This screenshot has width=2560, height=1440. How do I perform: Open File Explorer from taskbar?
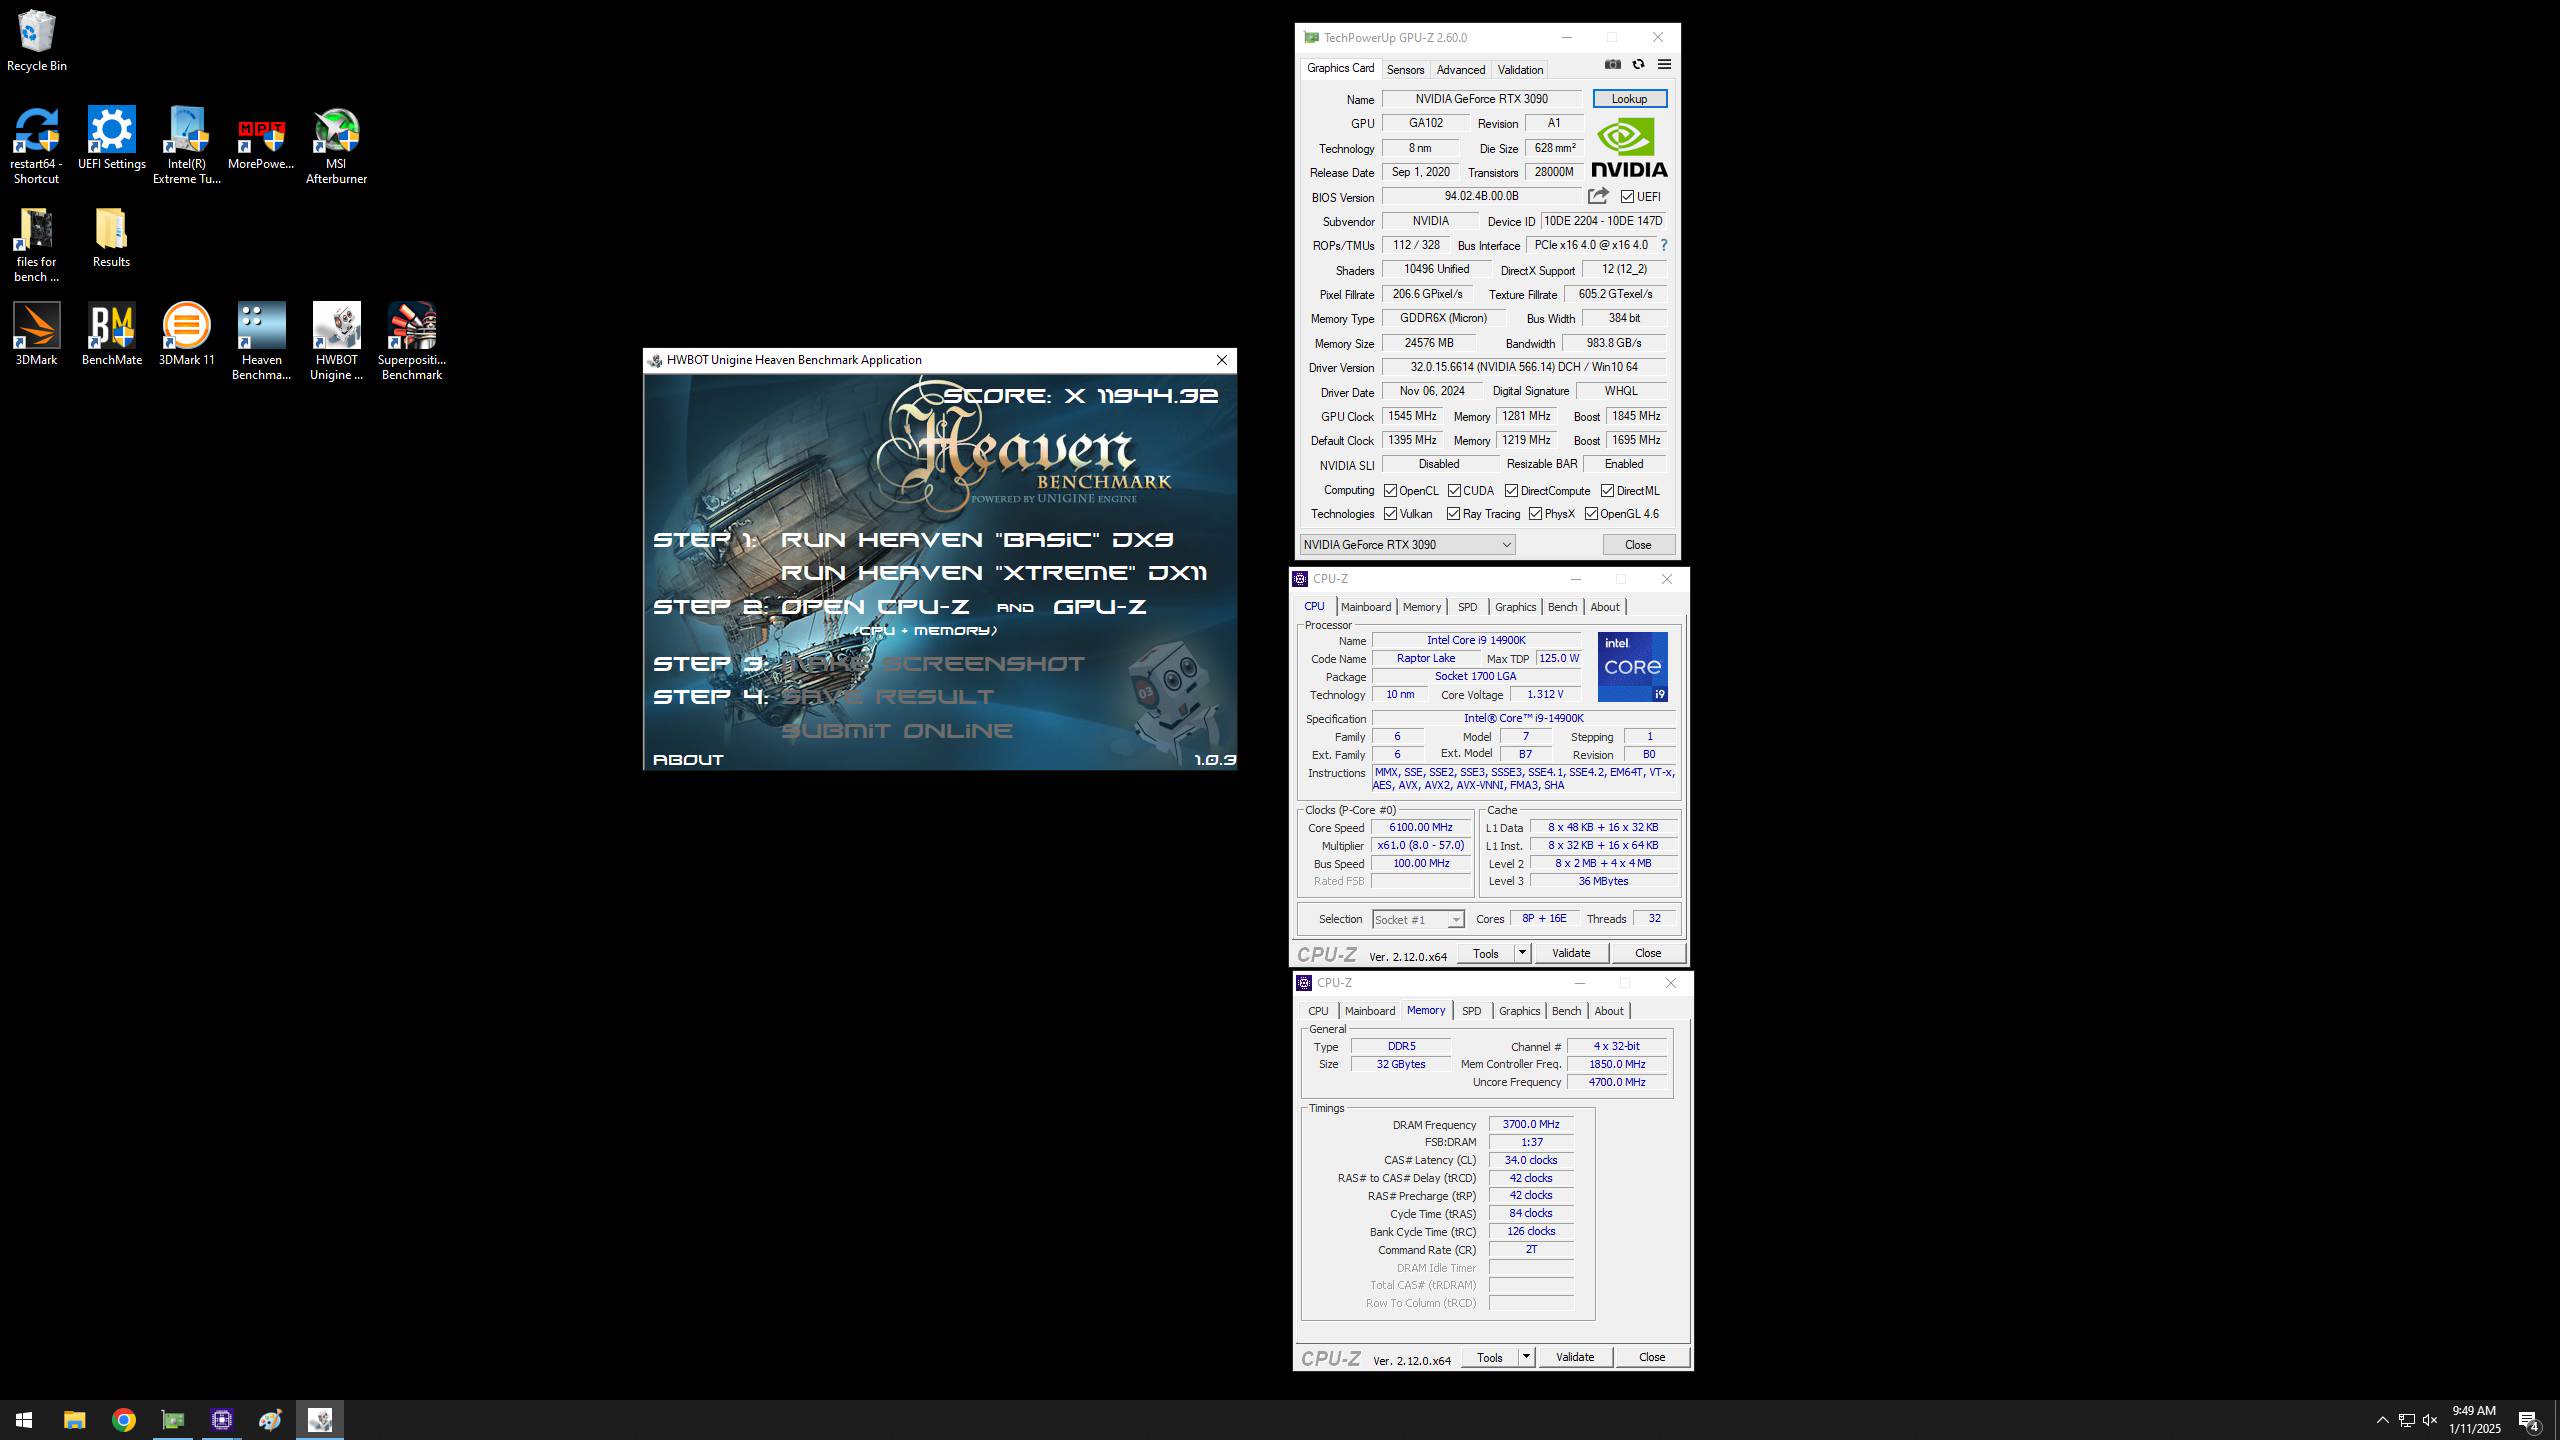click(x=74, y=1420)
